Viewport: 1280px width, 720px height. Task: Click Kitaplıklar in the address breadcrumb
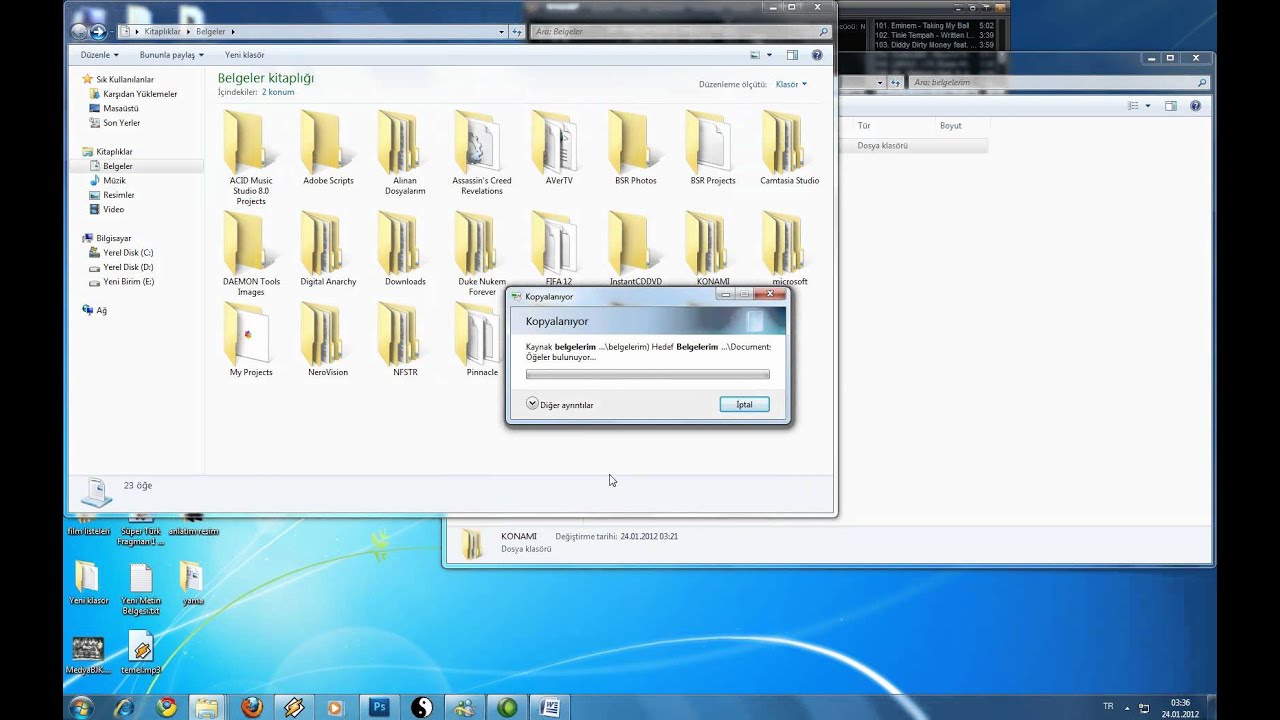[162, 32]
